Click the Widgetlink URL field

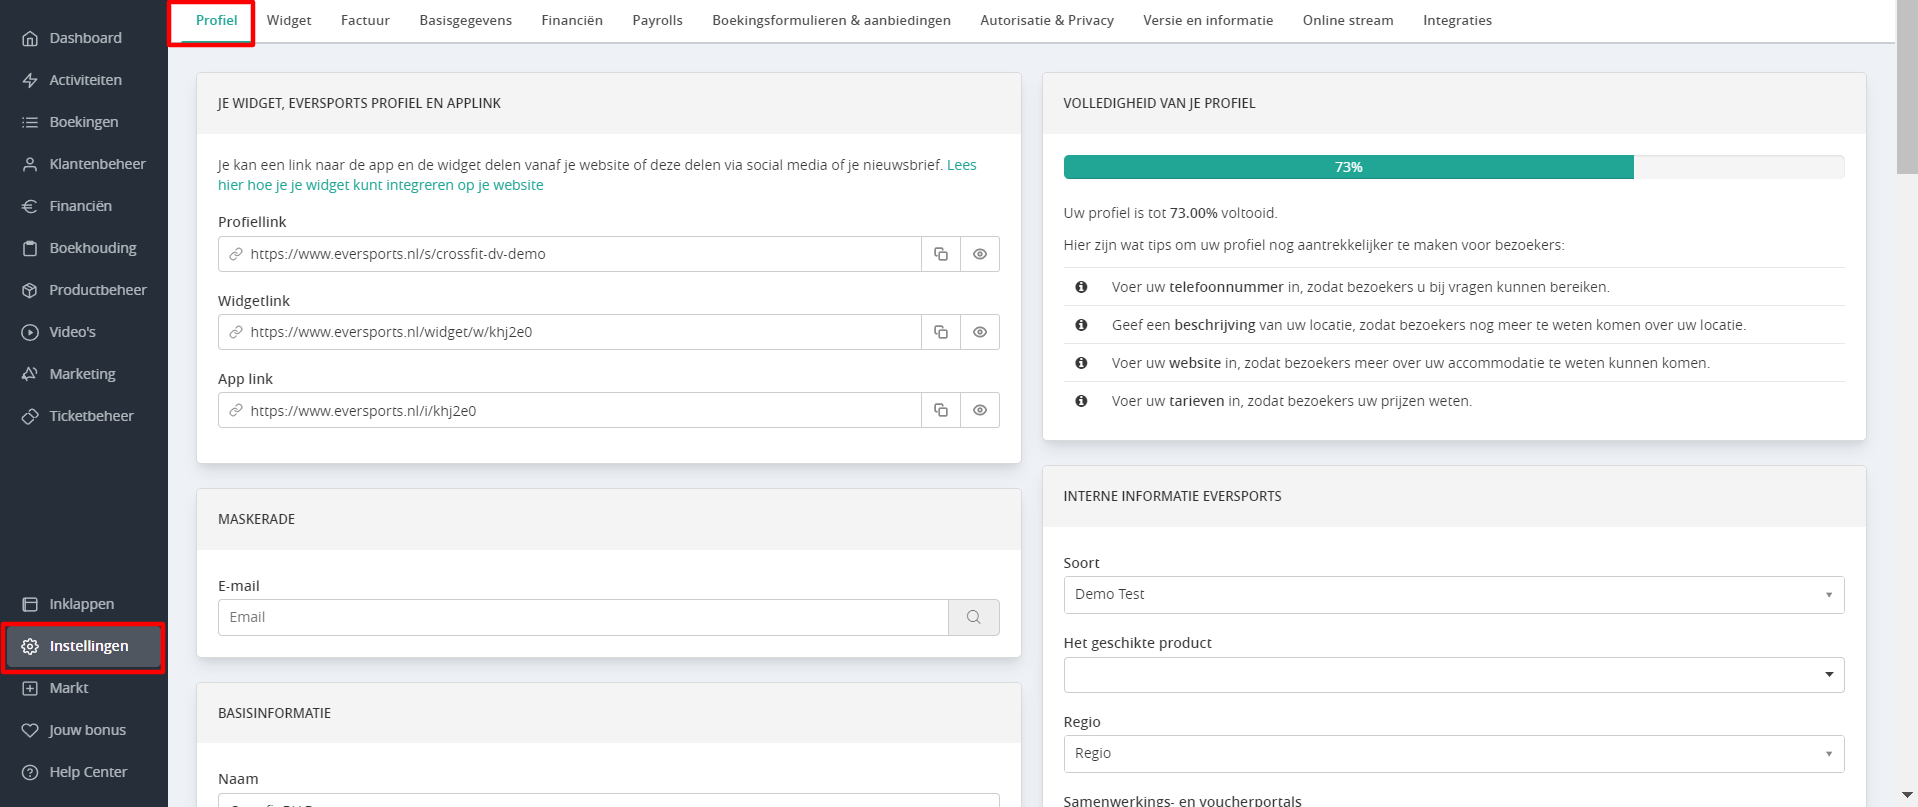click(570, 332)
